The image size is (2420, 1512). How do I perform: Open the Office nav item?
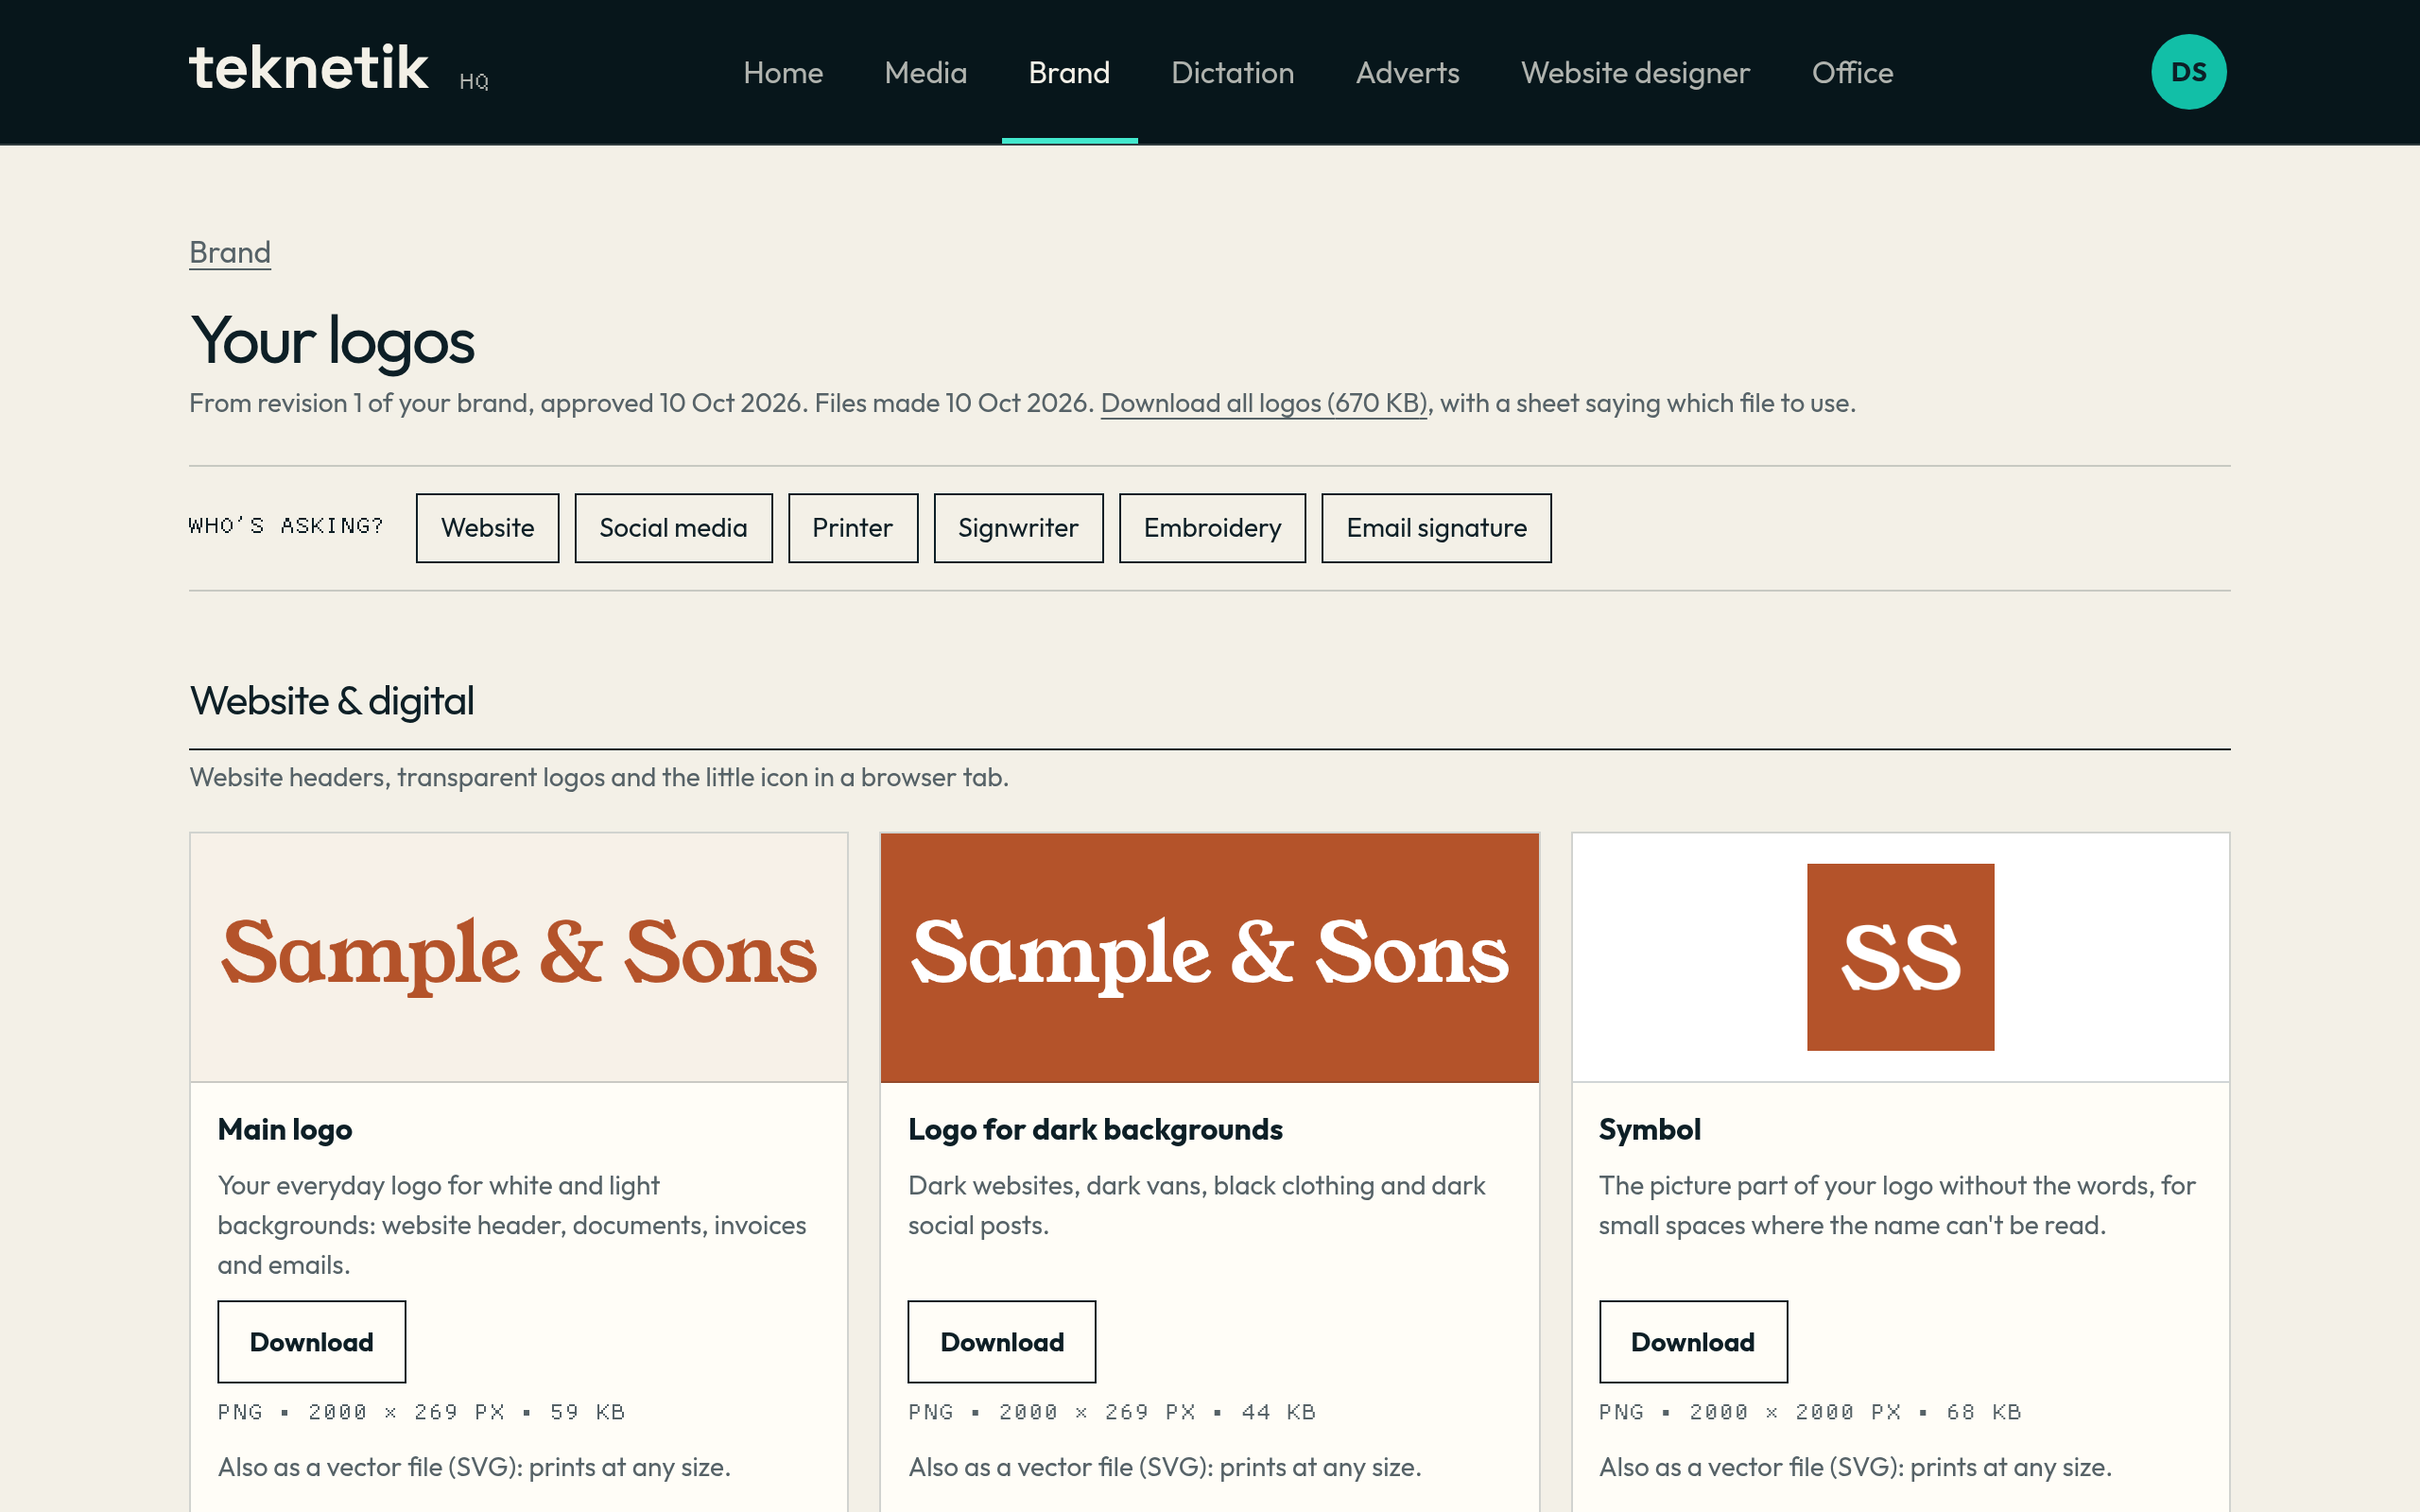pyautogui.click(x=1852, y=73)
